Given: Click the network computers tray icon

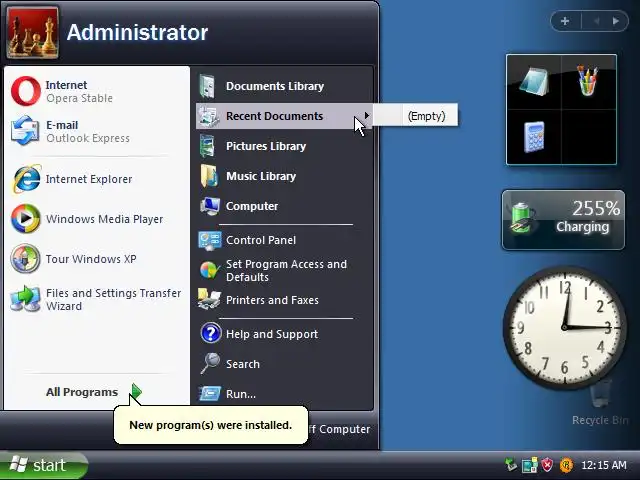Looking at the screenshot, I should pos(529,465).
